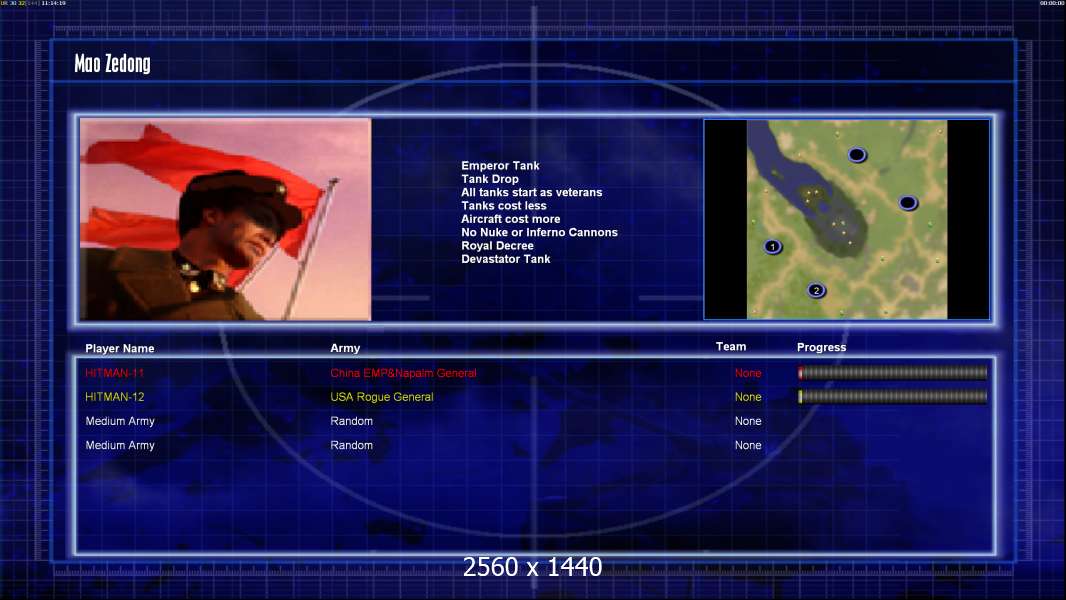This screenshot has width=1066, height=600.
Task: Click the Royal Decree ability text
Action: tap(497, 246)
